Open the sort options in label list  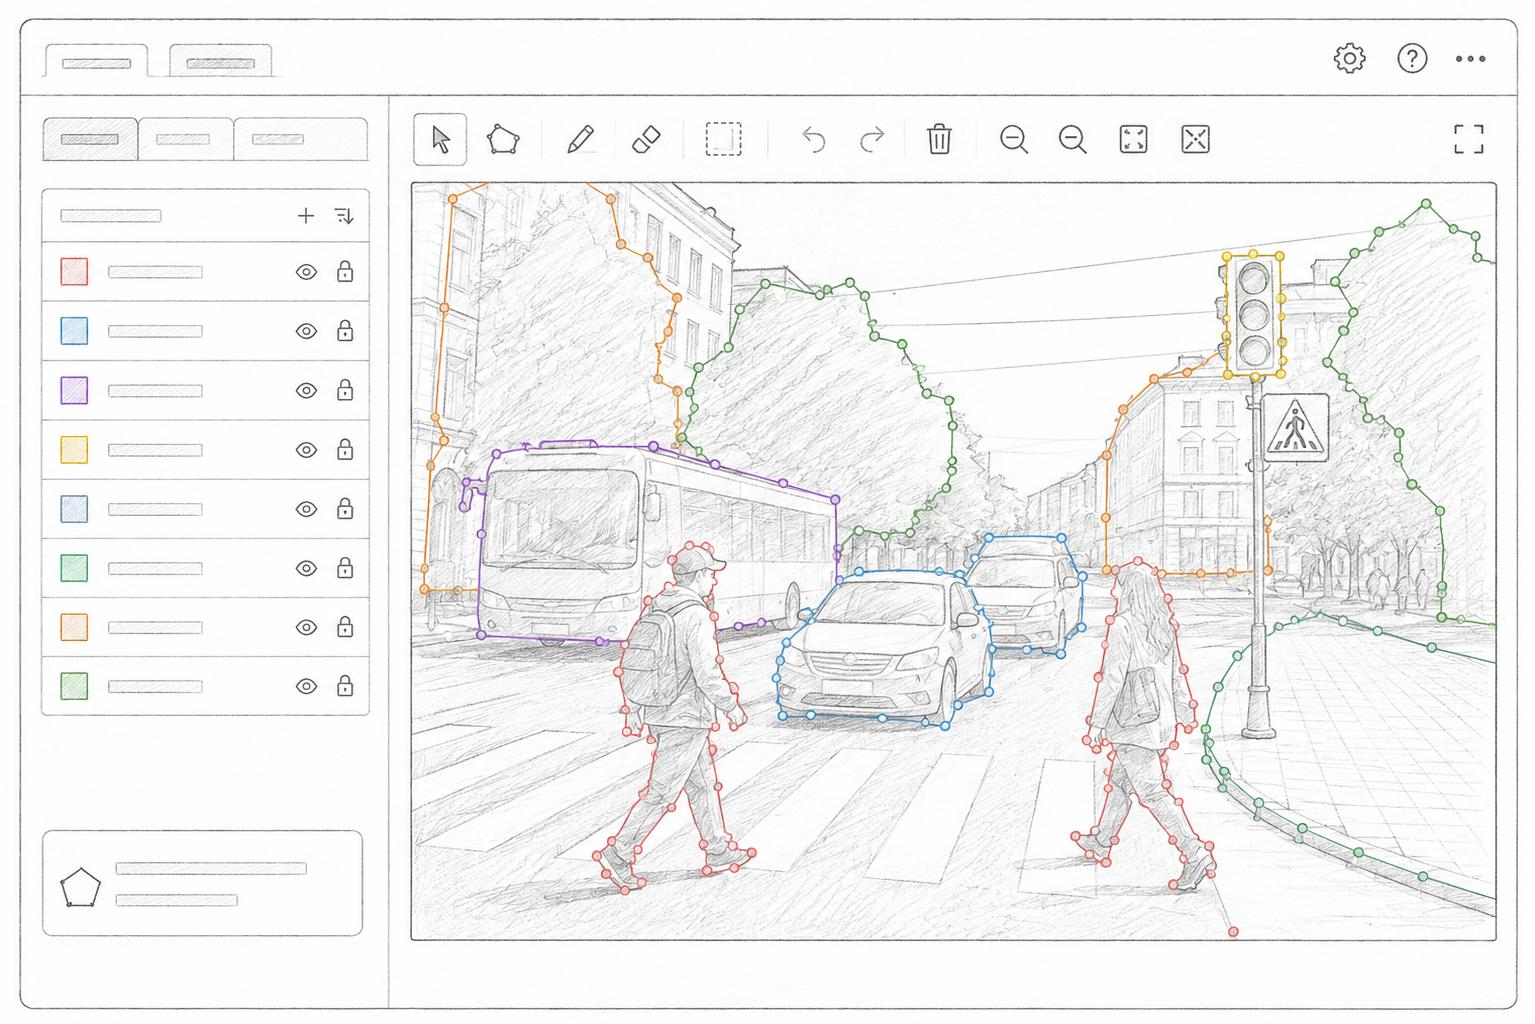click(344, 215)
